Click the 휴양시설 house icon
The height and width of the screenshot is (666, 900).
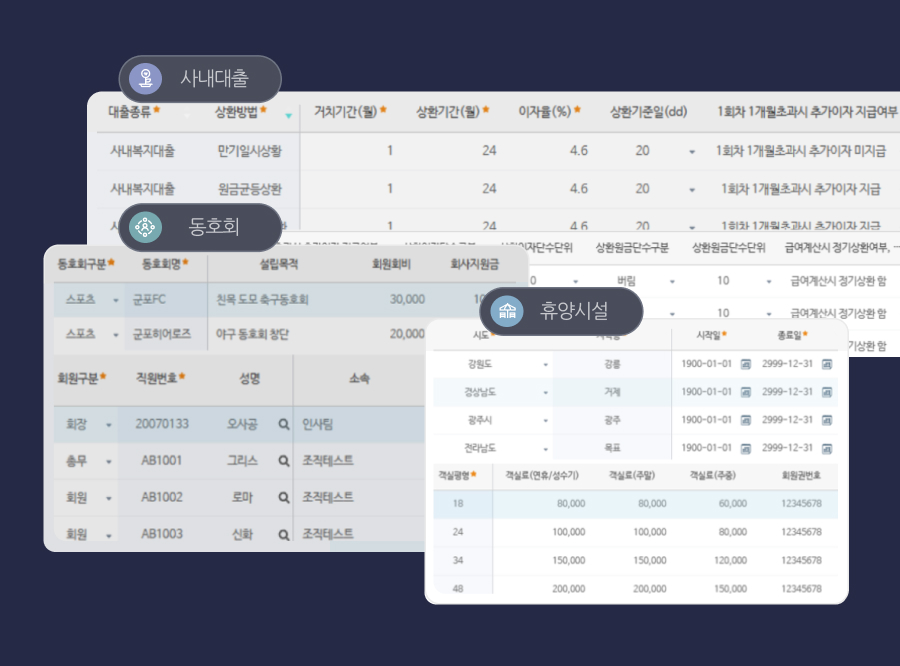[505, 311]
